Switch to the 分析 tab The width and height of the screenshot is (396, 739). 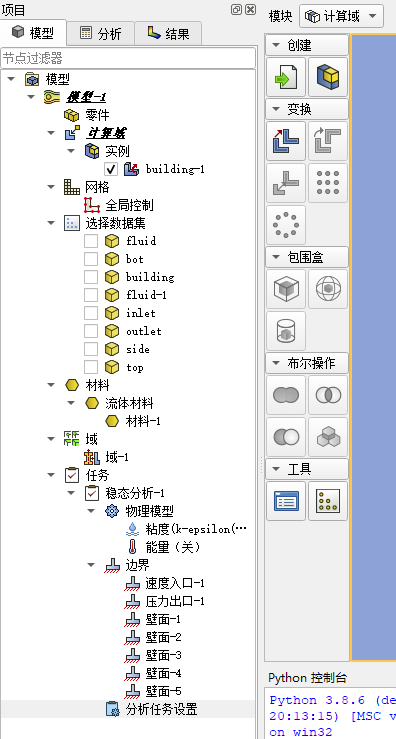coord(101,33)
